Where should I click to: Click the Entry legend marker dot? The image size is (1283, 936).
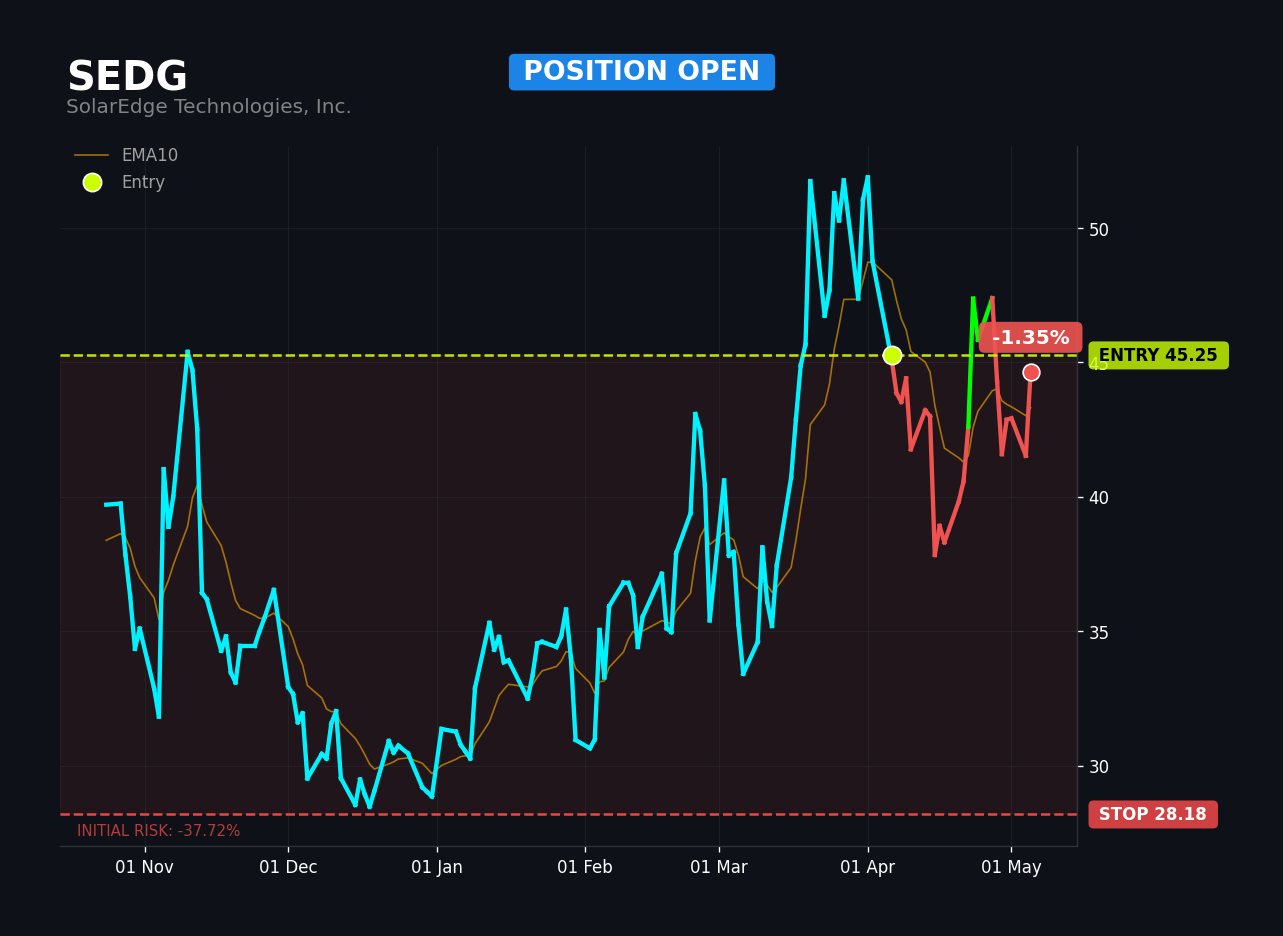[92, 183]
